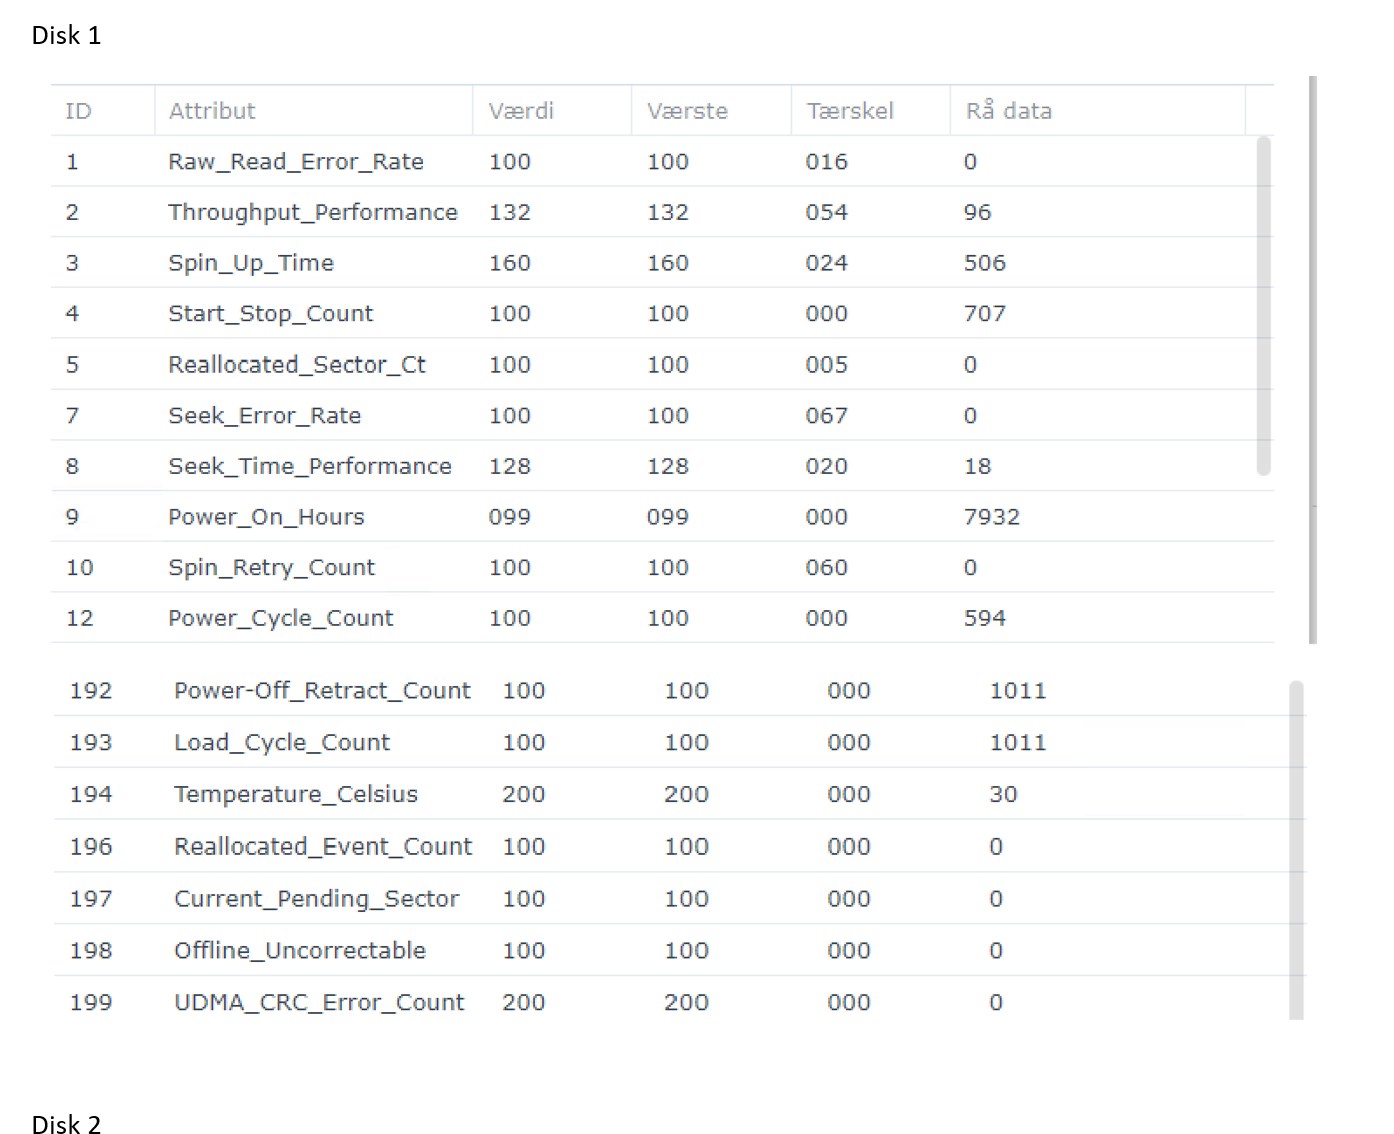Screen dimensions: 1394x1134
Task: Click threshold 060 in Spin_Retry_Count row
Action: [x=827, y=568]
